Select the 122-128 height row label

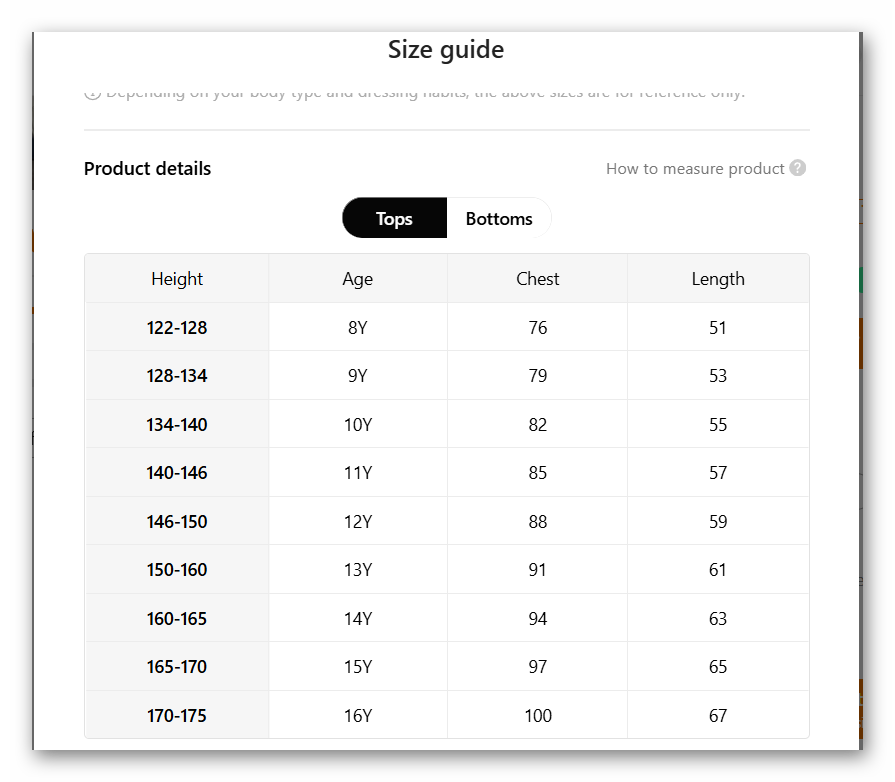coord(177,328)
